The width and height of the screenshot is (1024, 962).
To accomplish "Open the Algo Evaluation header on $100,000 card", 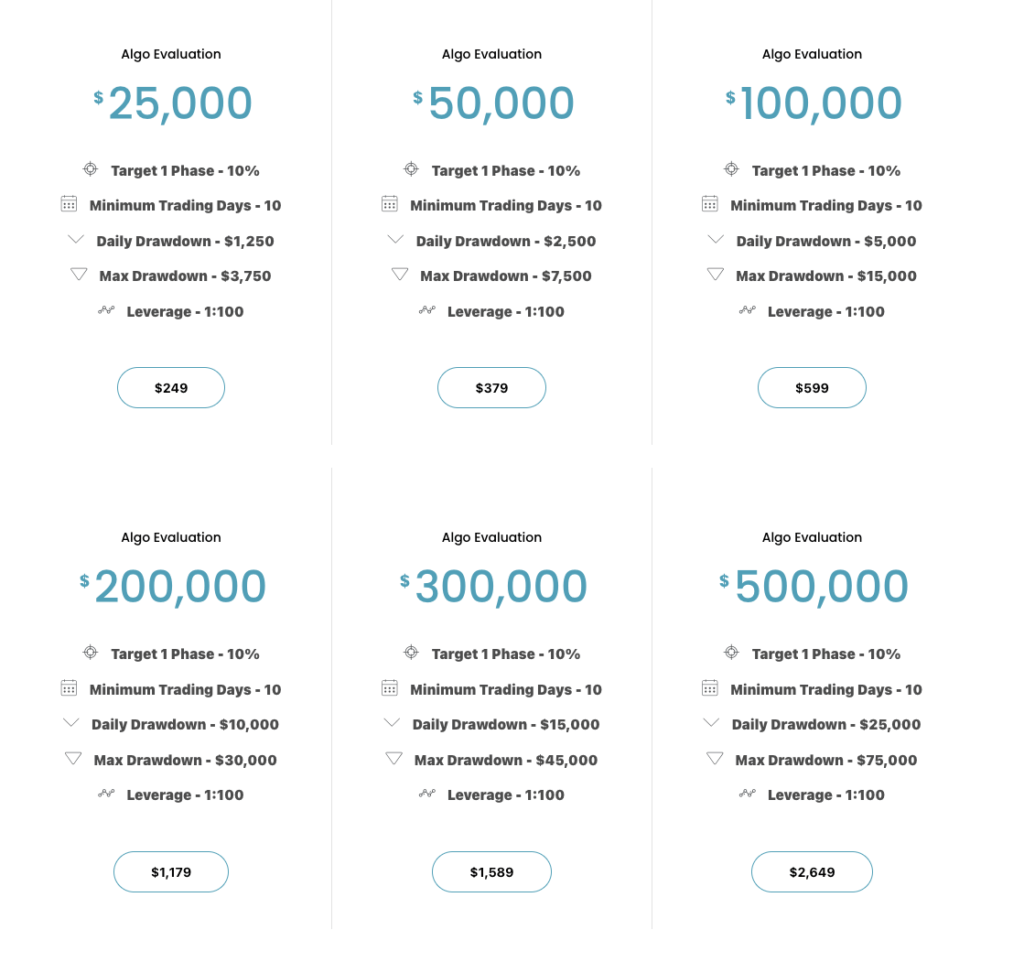I will point(812,53).
